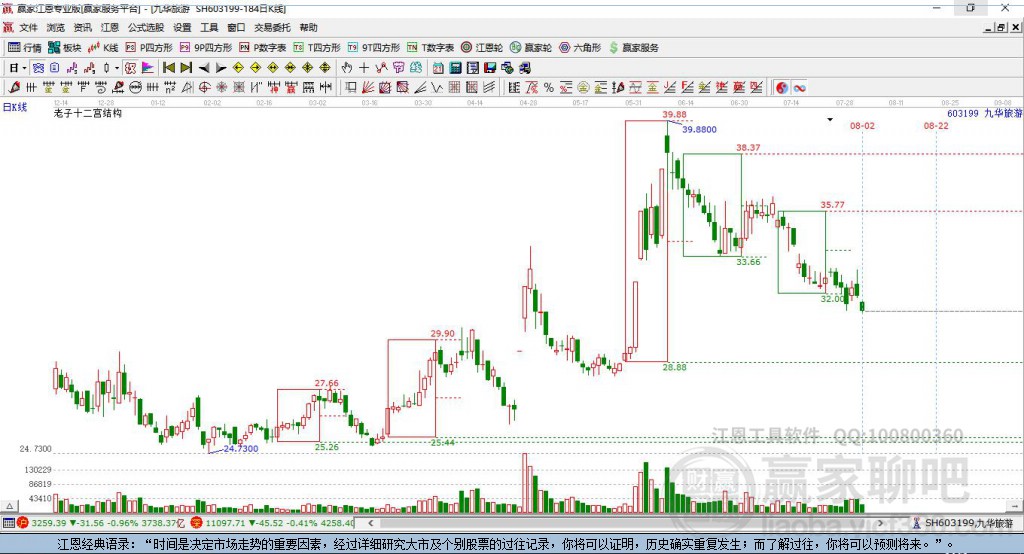This screenshot has height=554, width=1024.
Task: Step chart forward with black right arrow
Action: click(221, 68)
